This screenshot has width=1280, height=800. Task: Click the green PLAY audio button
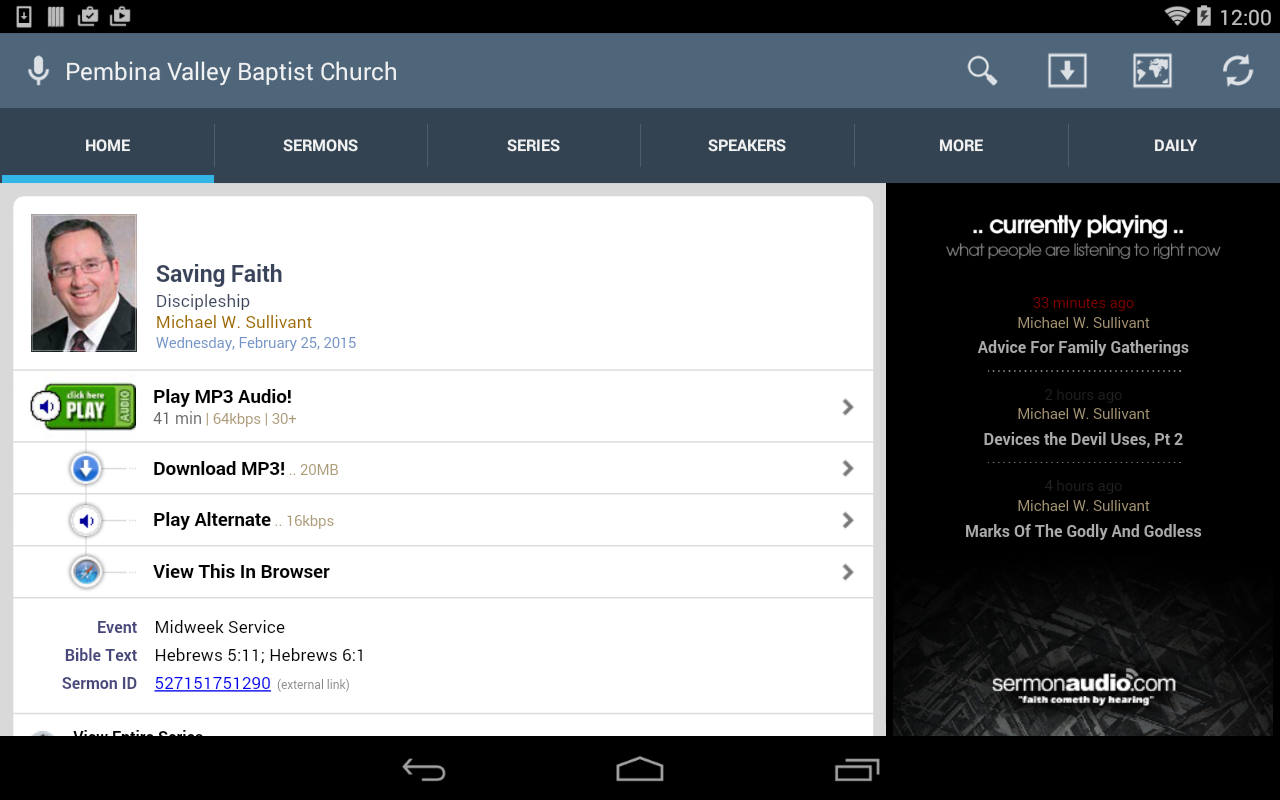point(84,406)
